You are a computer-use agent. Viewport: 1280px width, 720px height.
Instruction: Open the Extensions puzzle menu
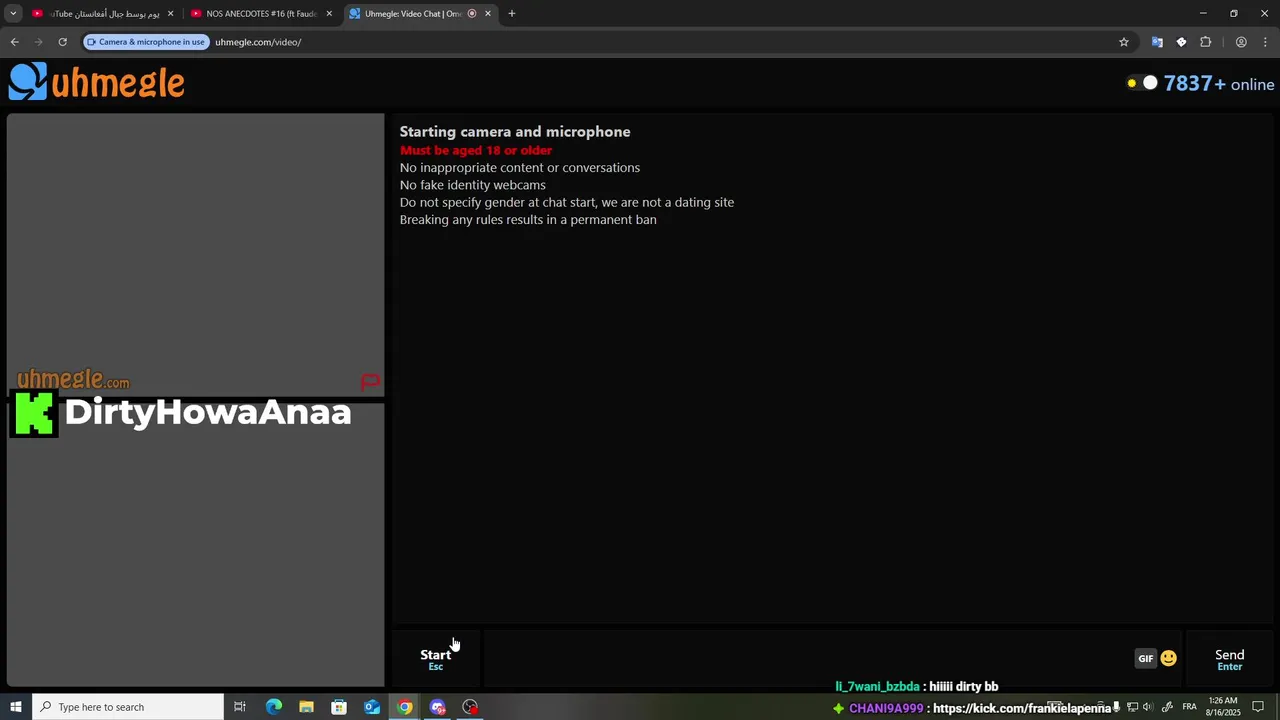pyautogui.click(x=1206, y=42)
